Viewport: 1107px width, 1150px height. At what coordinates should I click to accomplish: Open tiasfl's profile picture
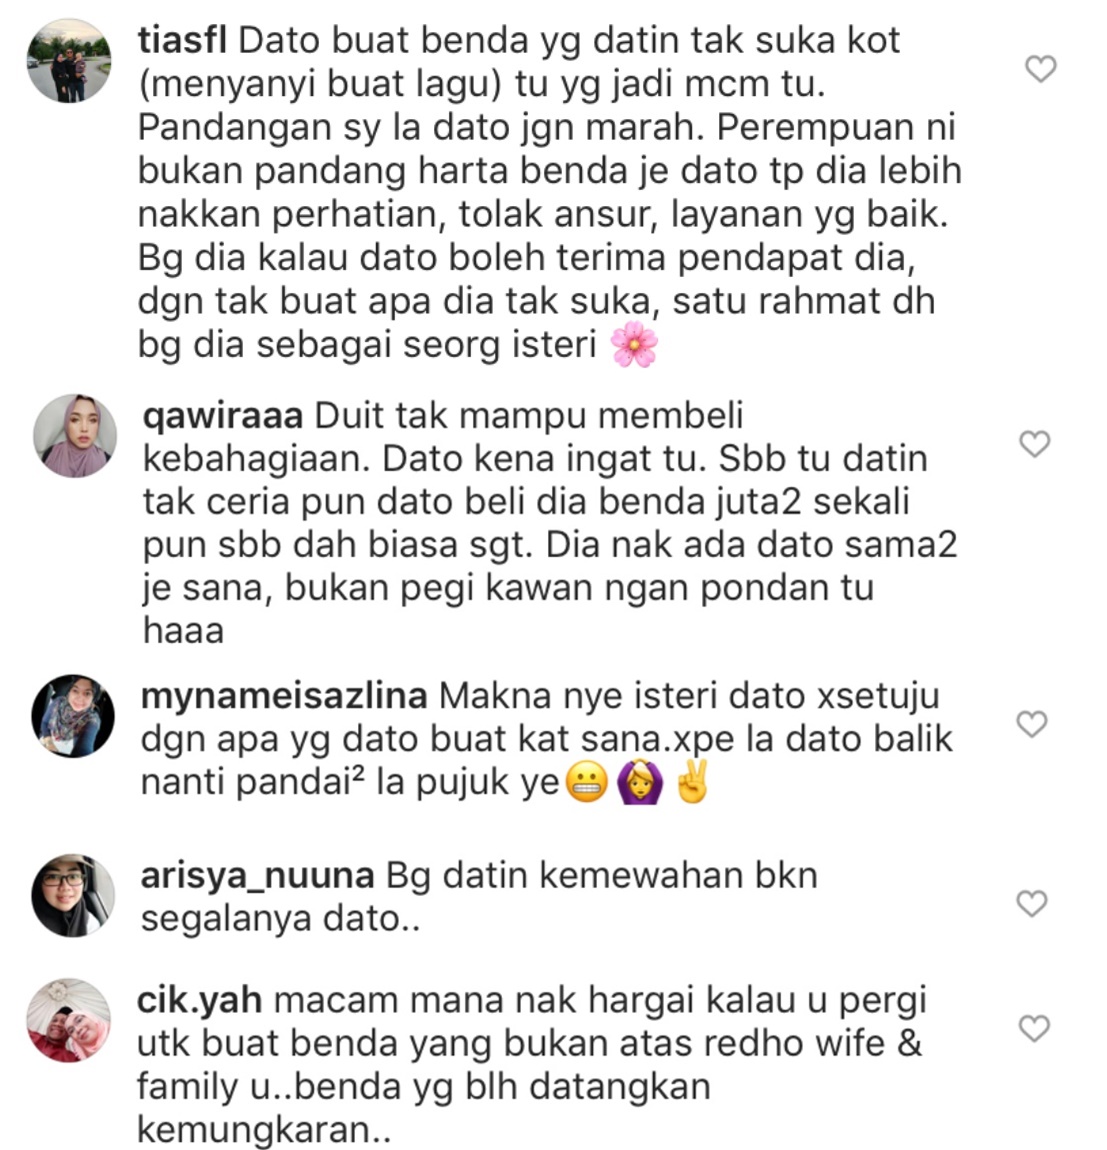pos(69,61)
